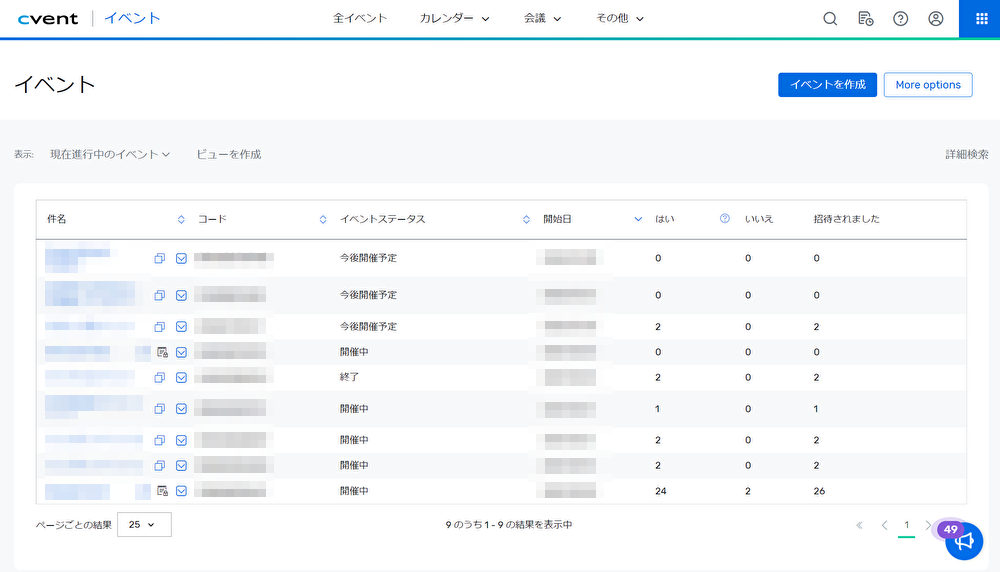1000x572 pixels.
Task: Click 開始日 column header
Action: coord(557,219)
